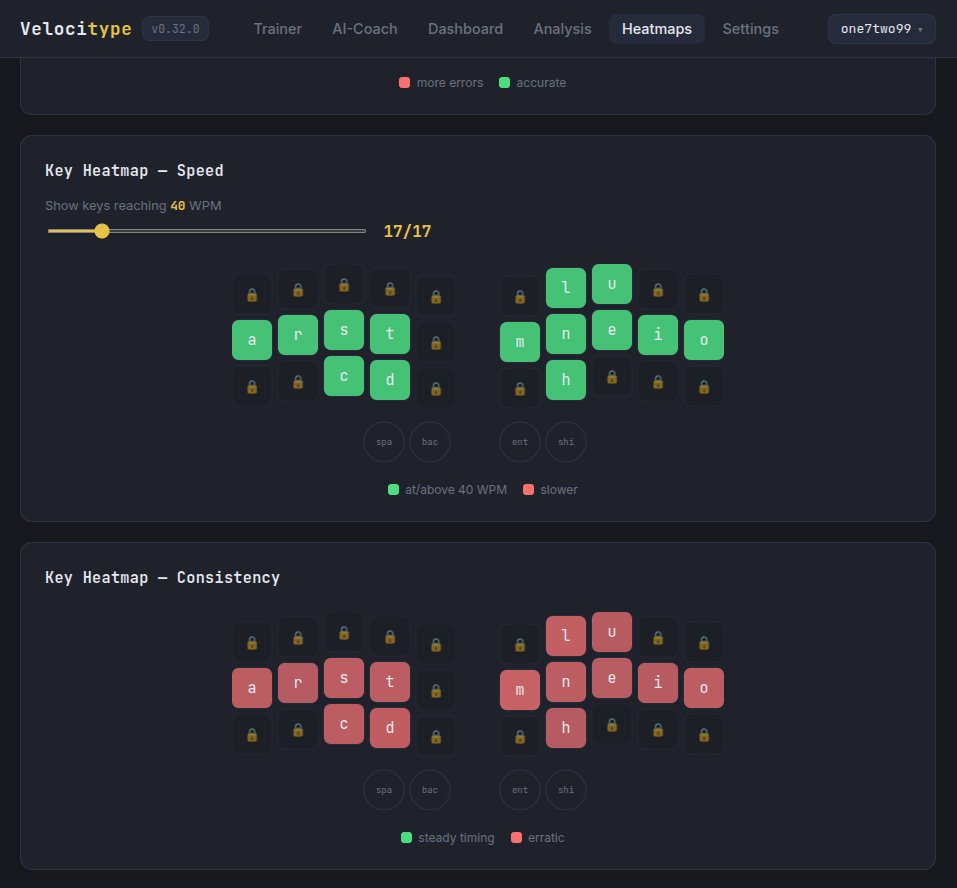Click the 'm' key in Speed heatmap
The image size is (957, 888).
pos(520,342)
